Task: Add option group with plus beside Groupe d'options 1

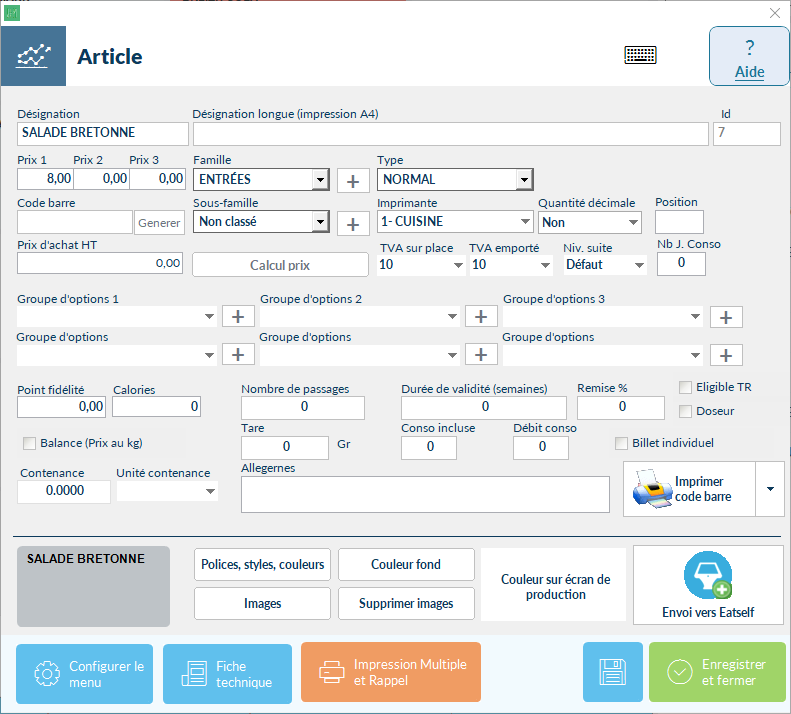Action: click(x=238, y=317)
